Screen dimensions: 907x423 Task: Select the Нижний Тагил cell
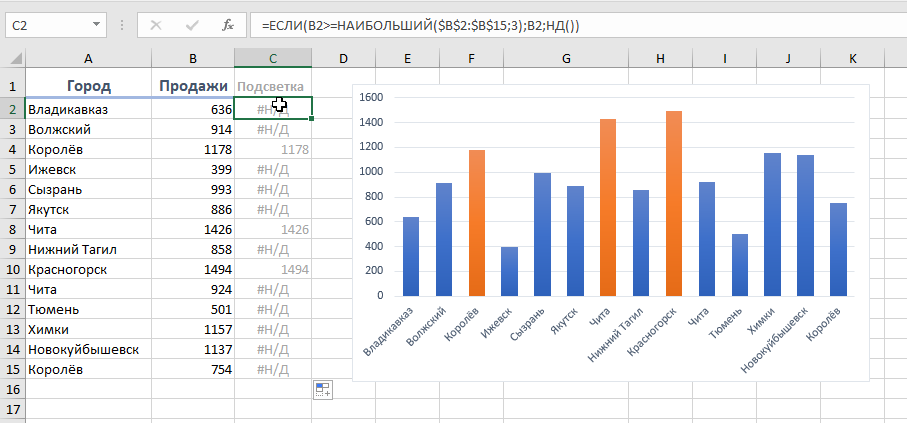[88, 249]
